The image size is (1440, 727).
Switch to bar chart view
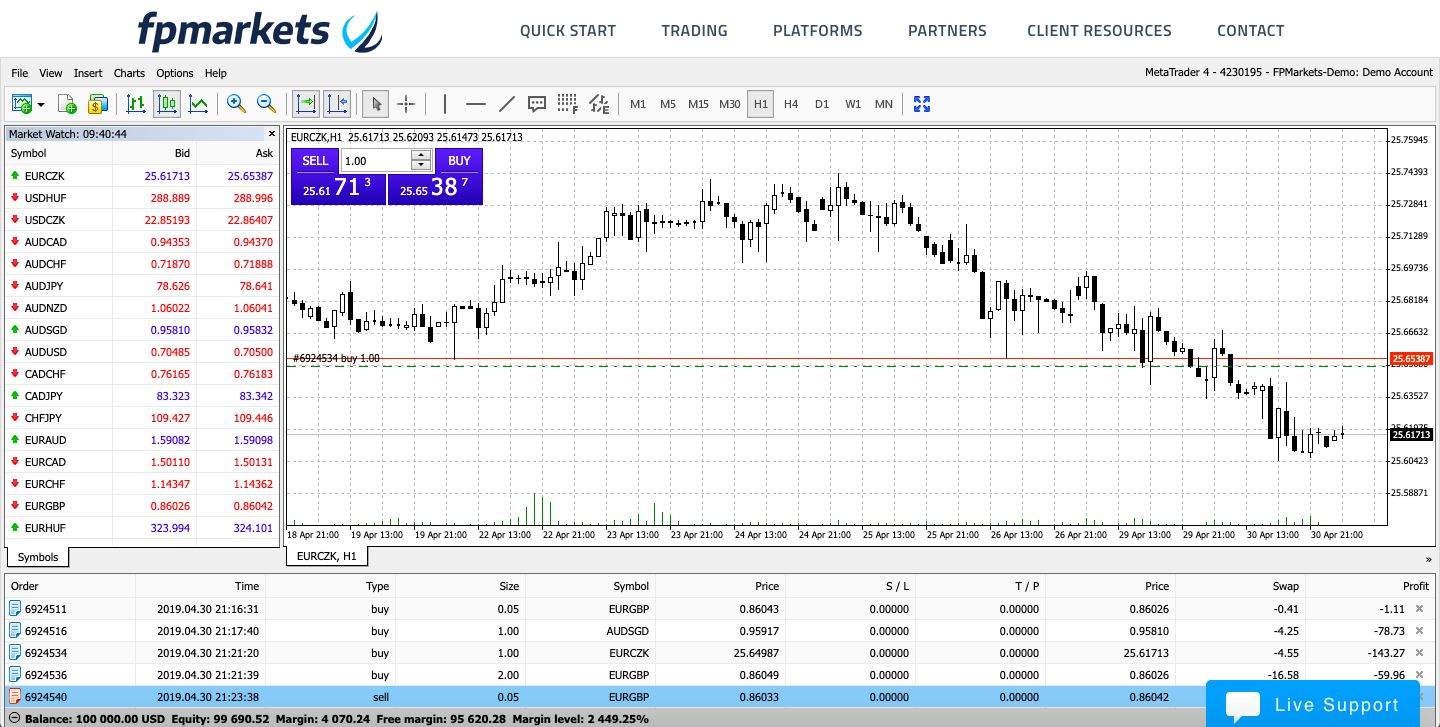click(136, 103)
